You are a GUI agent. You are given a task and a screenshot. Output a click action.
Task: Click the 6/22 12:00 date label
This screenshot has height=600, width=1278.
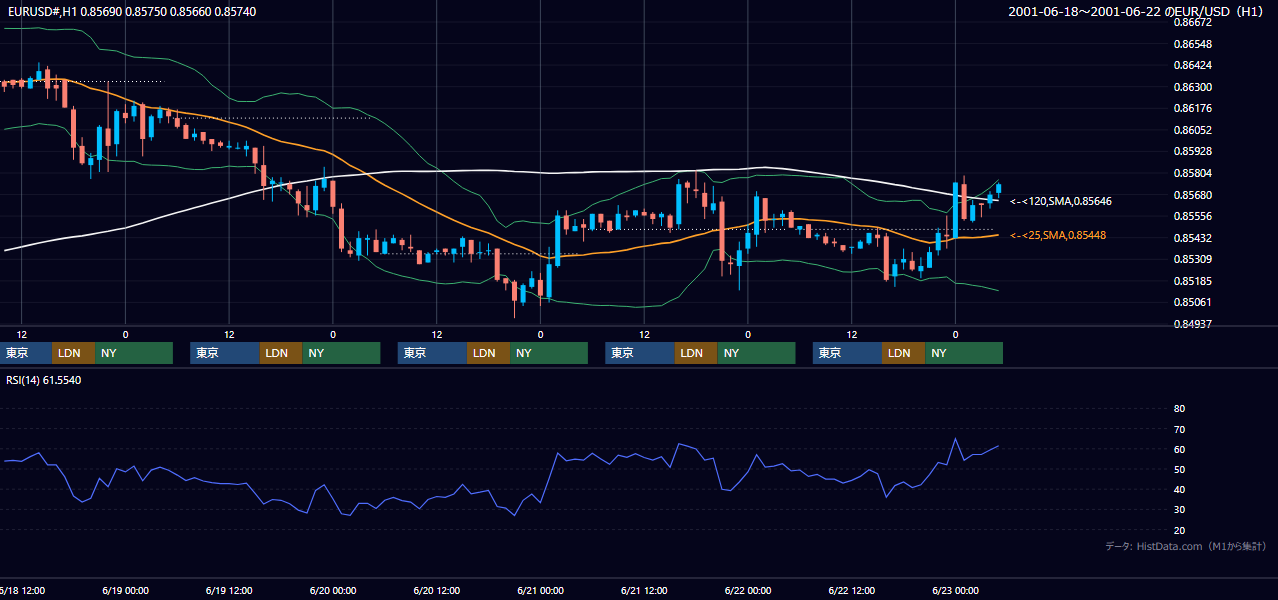(852, 590)
